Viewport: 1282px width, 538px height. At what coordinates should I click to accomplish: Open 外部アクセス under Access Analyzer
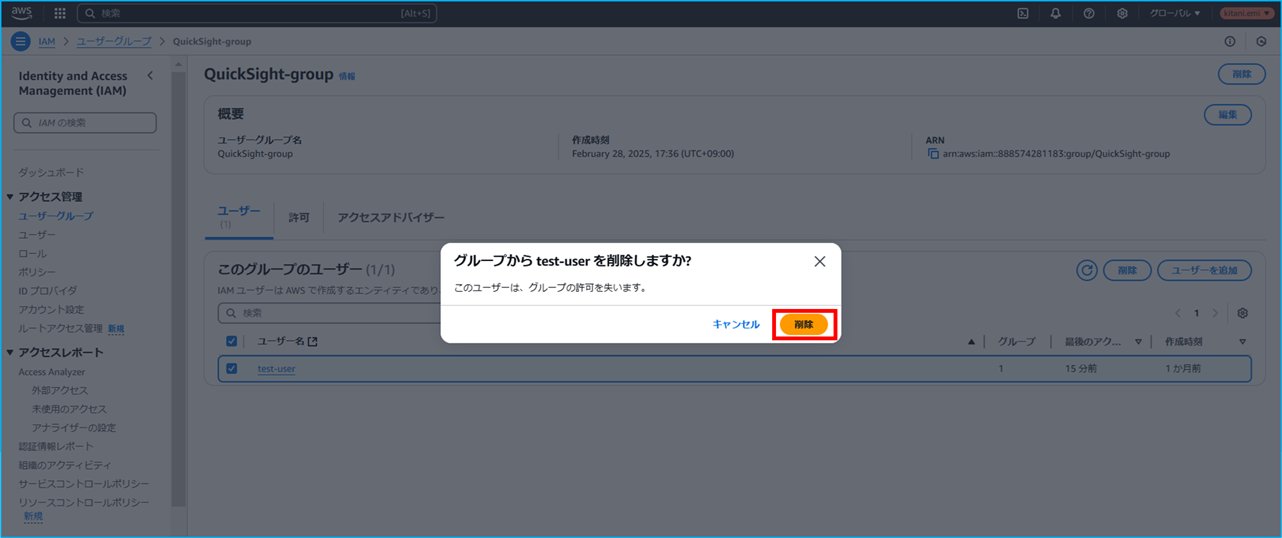(59, 390)
